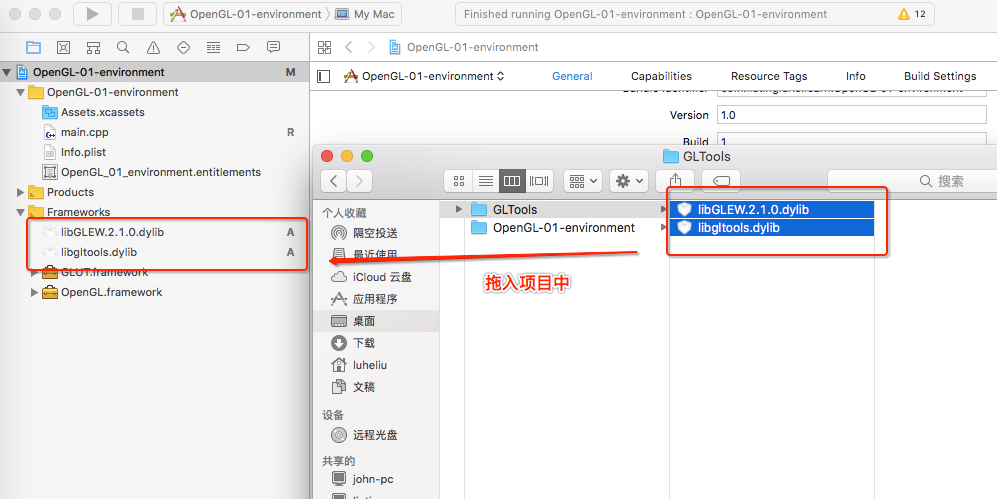
Task: Show the report navigator icon
Action: pyautogui.click(x=273, y=47)
